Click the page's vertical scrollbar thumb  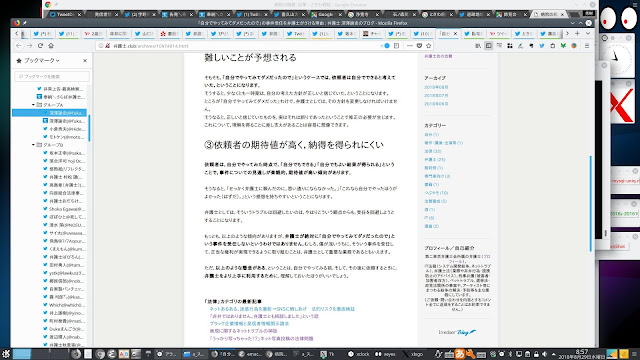coord(591,203)
